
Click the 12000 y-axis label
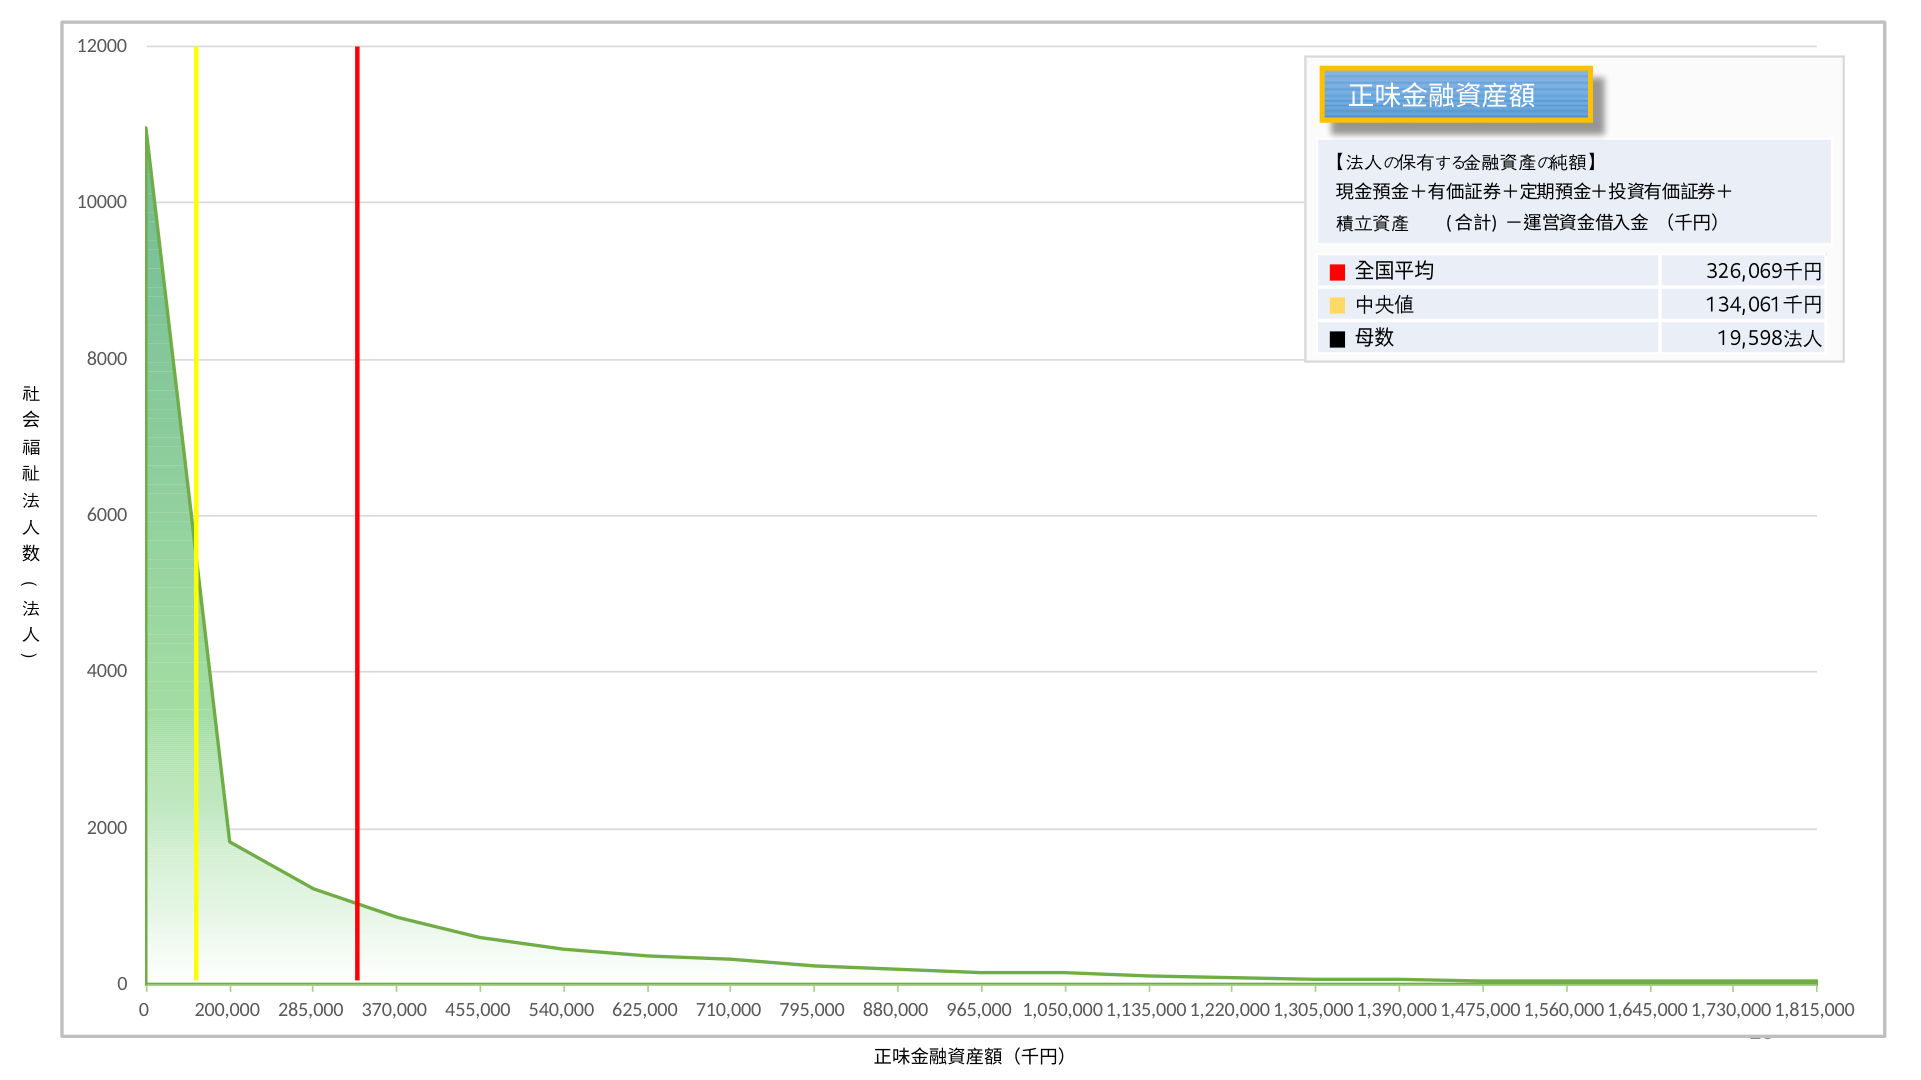(102, 46)
